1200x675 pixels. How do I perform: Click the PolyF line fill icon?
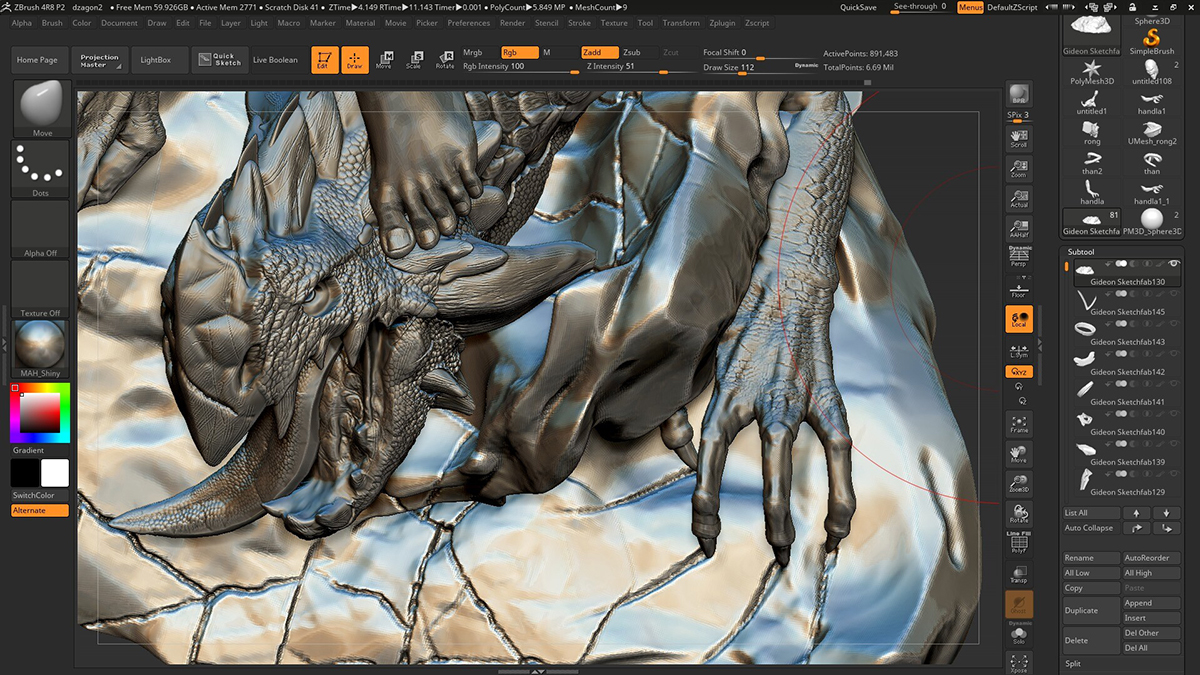1019,543
